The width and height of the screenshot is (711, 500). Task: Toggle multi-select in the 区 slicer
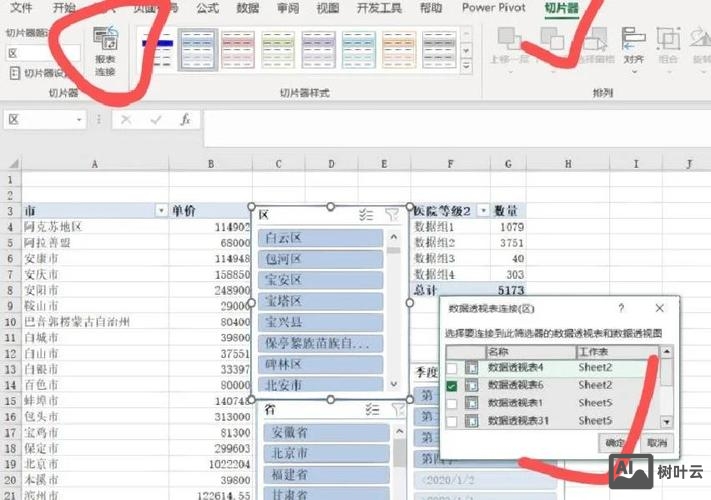[365, 214]
